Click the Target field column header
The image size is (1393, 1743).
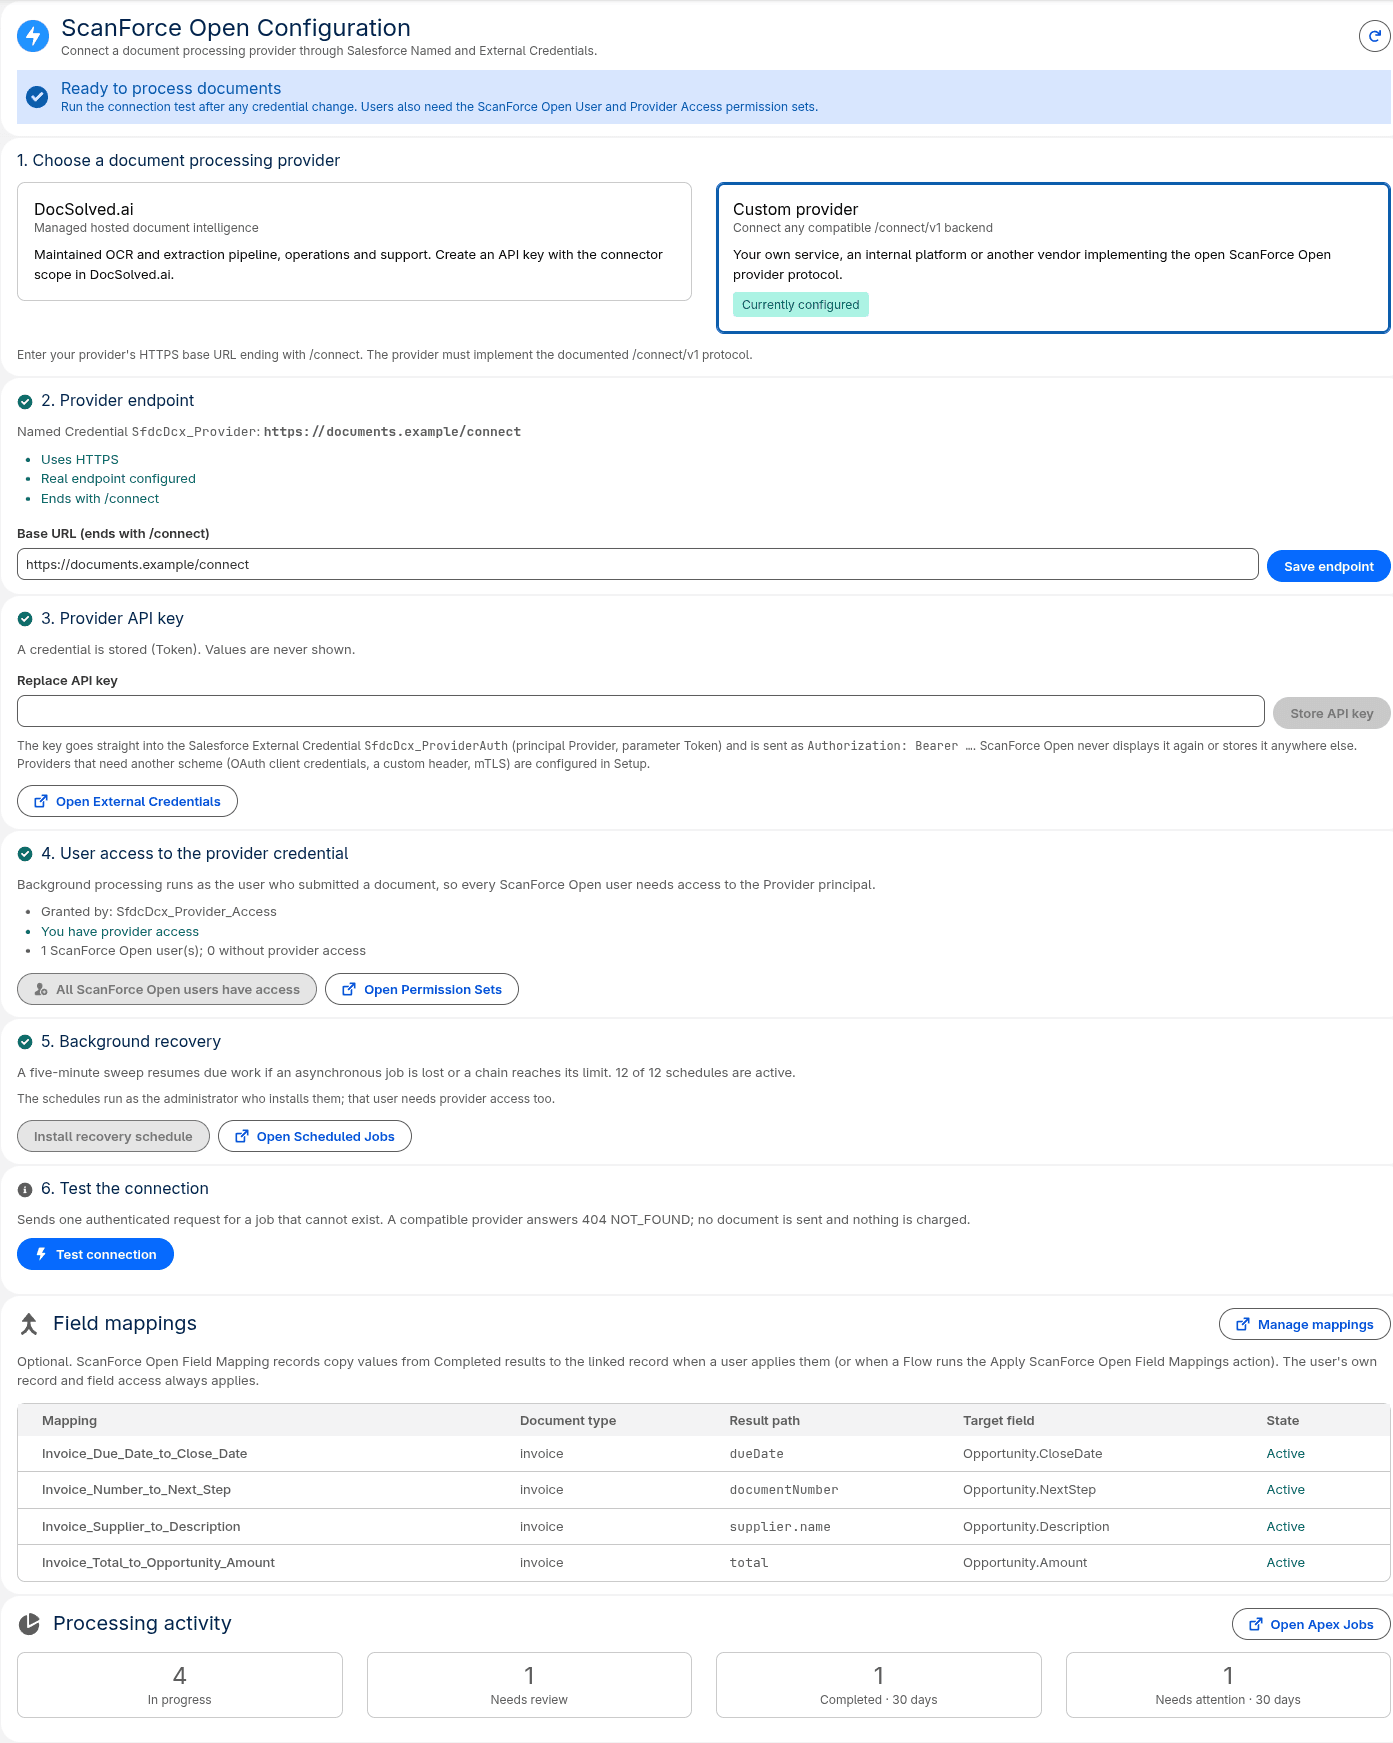[999, 1421]
